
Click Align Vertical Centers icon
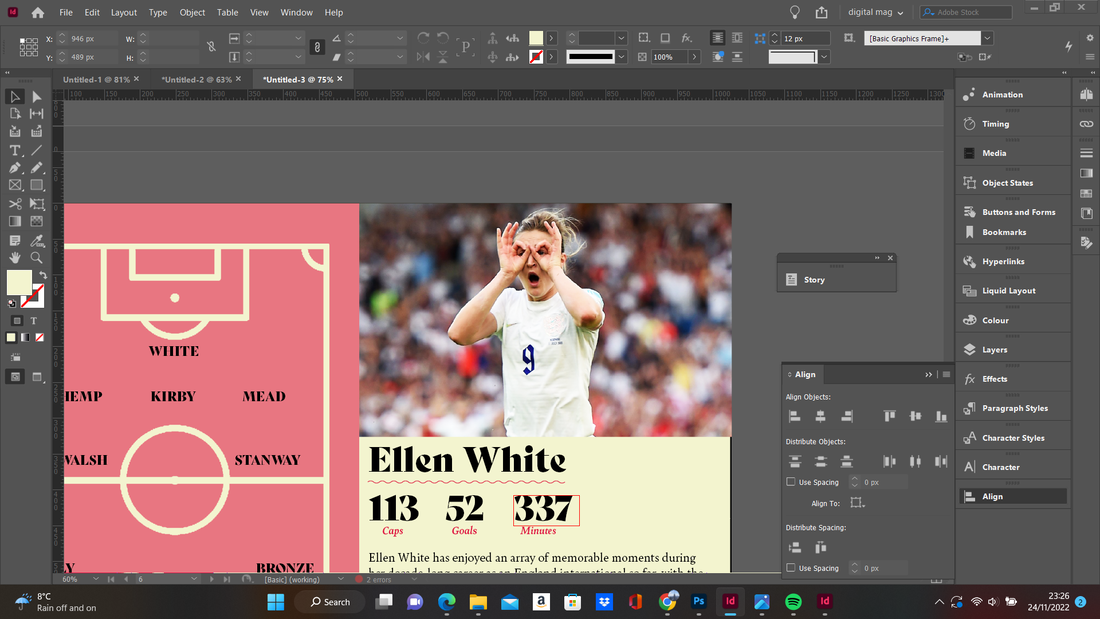point(915,416)
